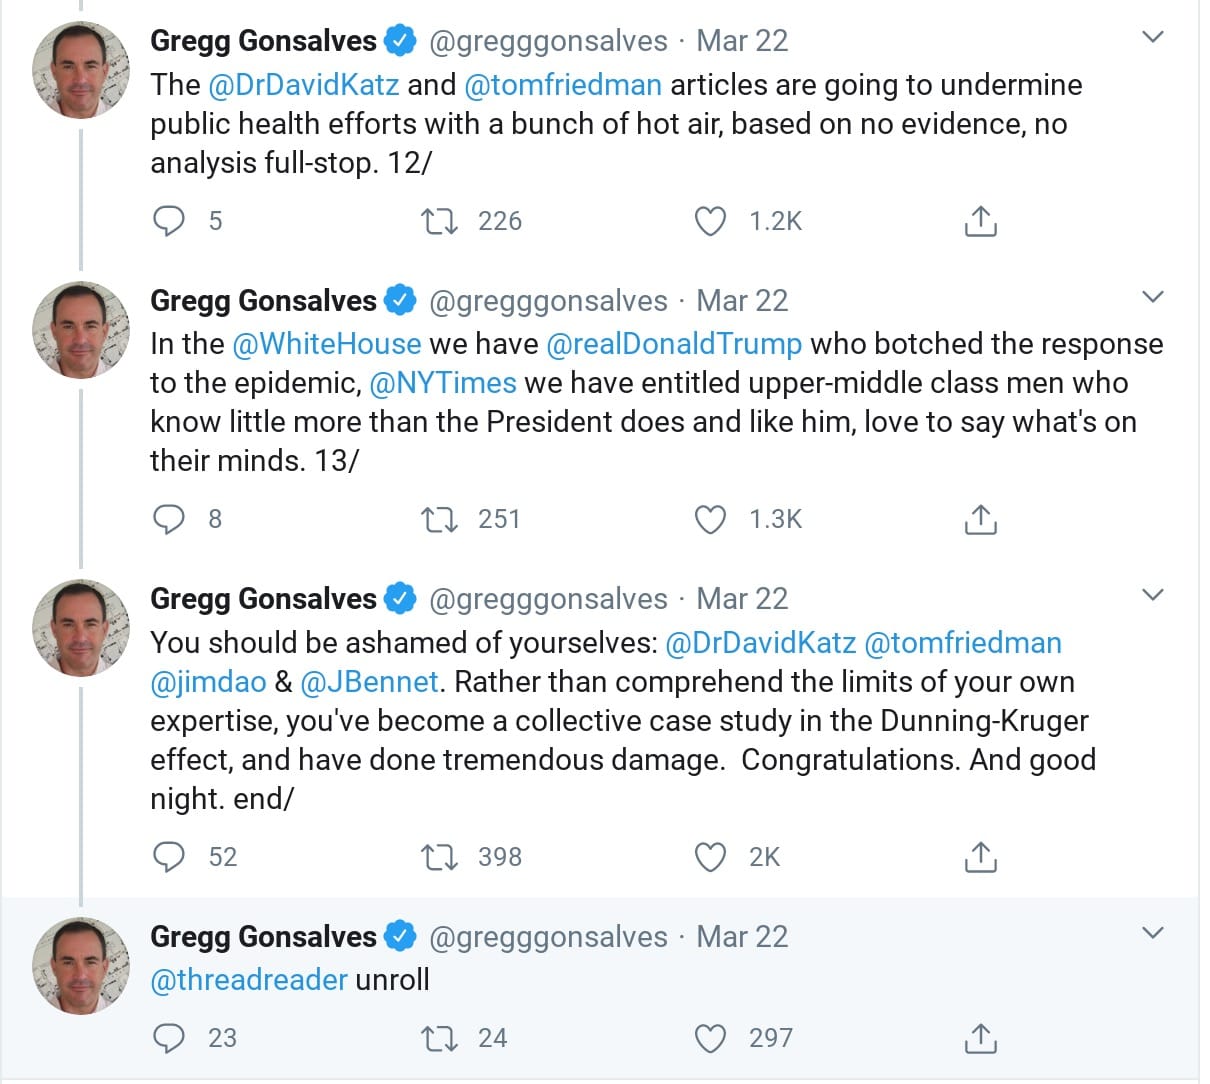Viewport: 1210px width, 1084px height.
Task: Like the end/ tweet with 2K likes
Action: [x=710, y=857]
